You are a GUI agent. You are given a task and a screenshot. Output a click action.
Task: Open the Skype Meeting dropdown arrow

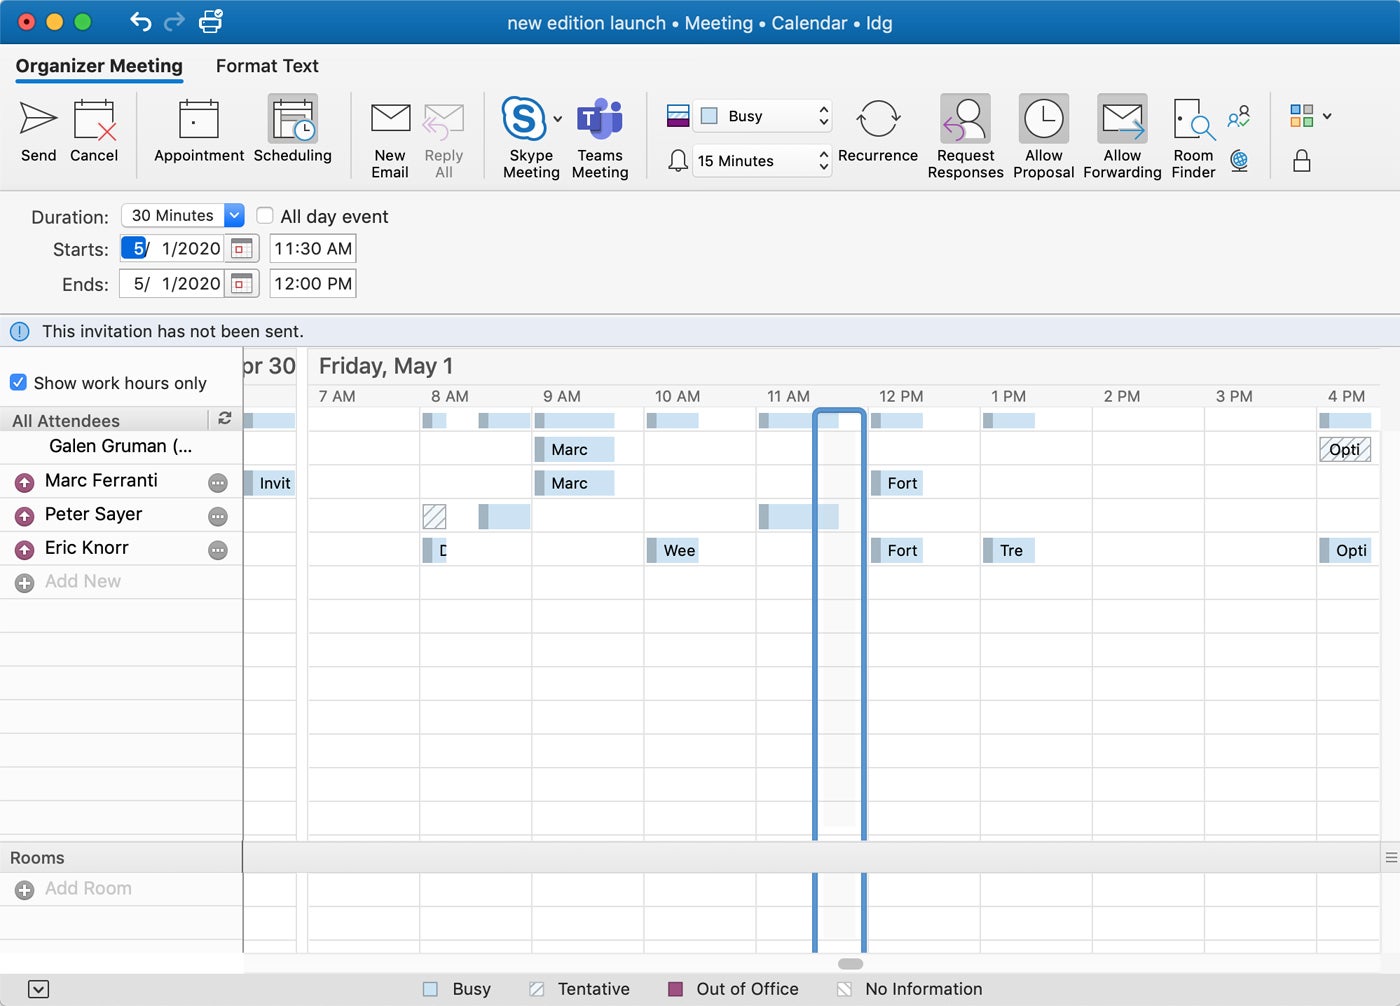pyautogui.click(x=557, y=119)
